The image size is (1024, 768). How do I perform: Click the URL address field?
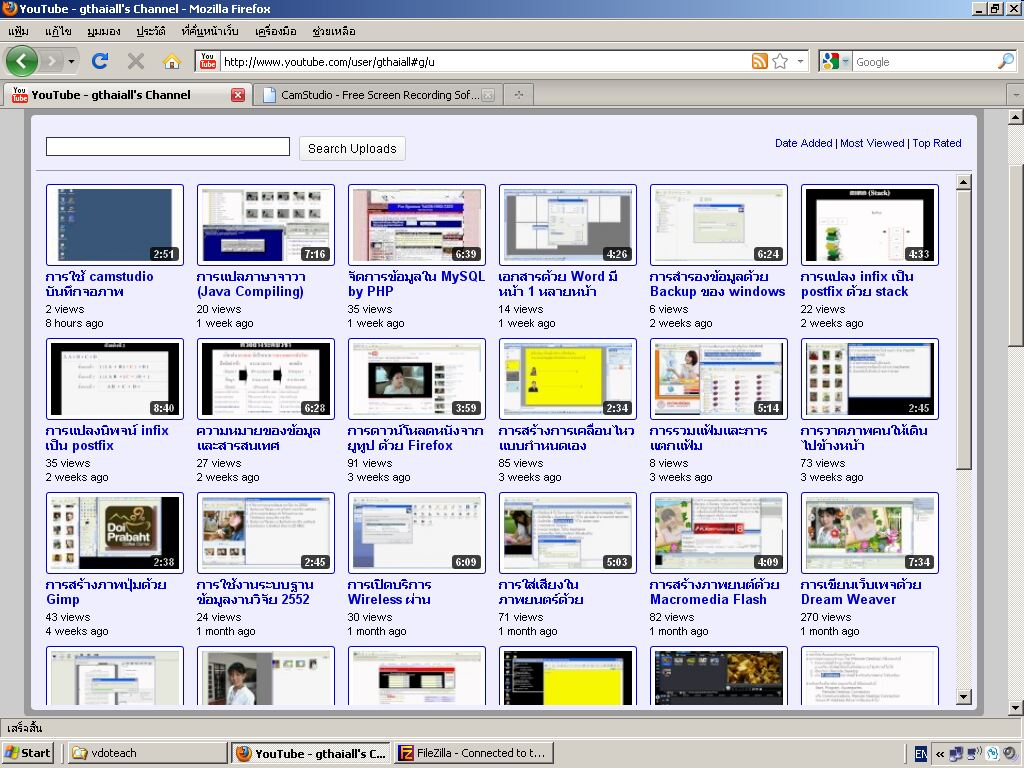pyautogui.click(x=485, y=61)
